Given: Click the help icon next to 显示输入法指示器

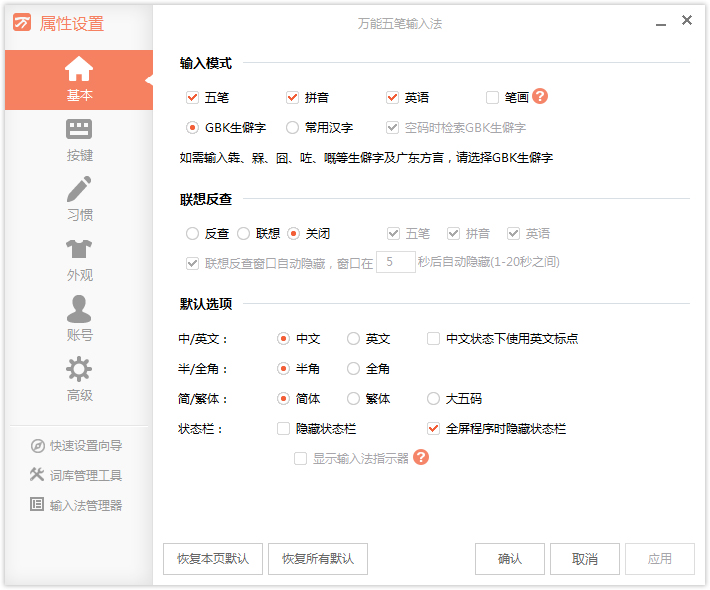Looking at the screenshot, I should pos(421,457).
